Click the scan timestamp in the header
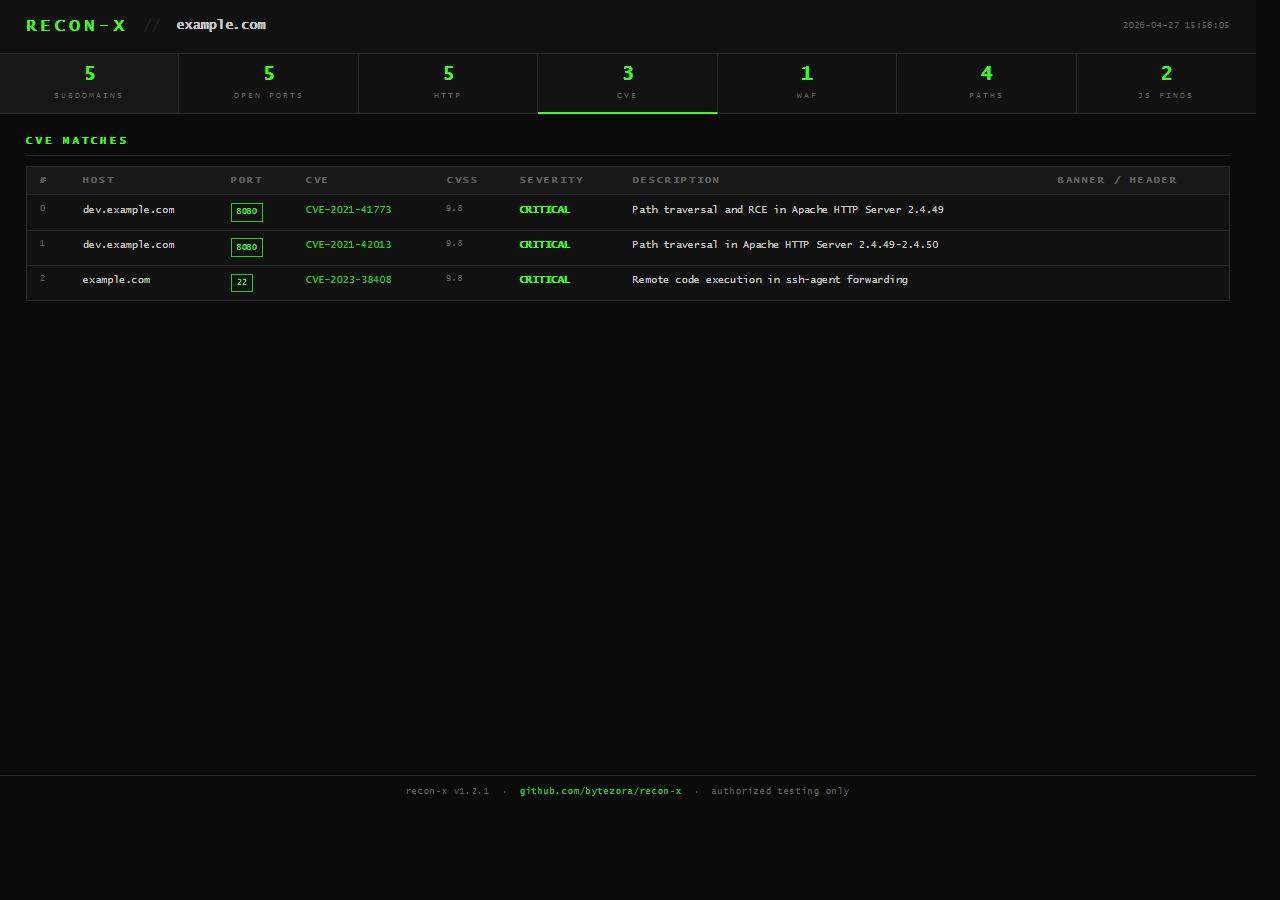The height and width of the screenshot is (900, 1280). pos(1176,25)
